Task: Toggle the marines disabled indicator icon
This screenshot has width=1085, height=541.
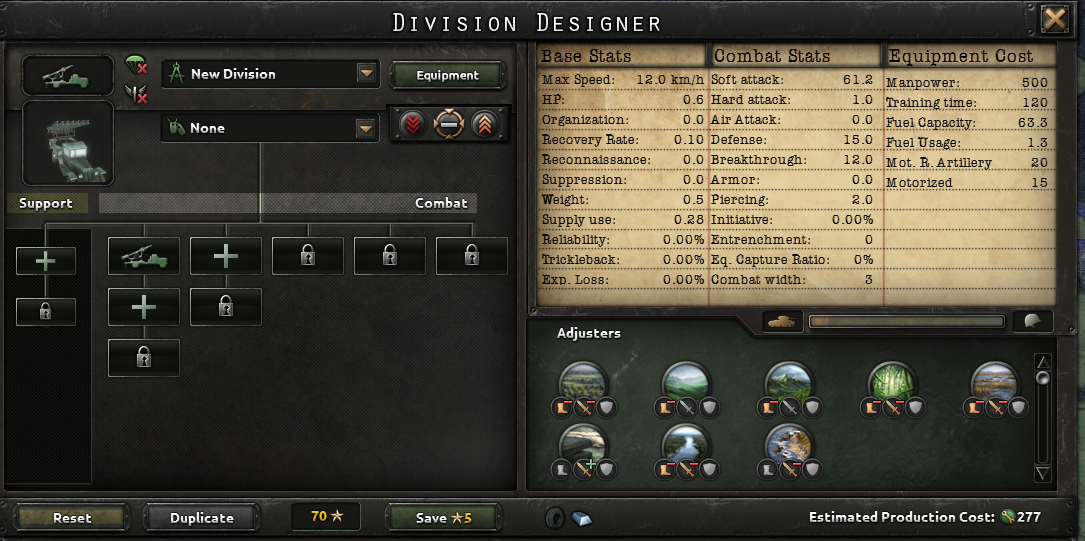Action: [136, 93]
